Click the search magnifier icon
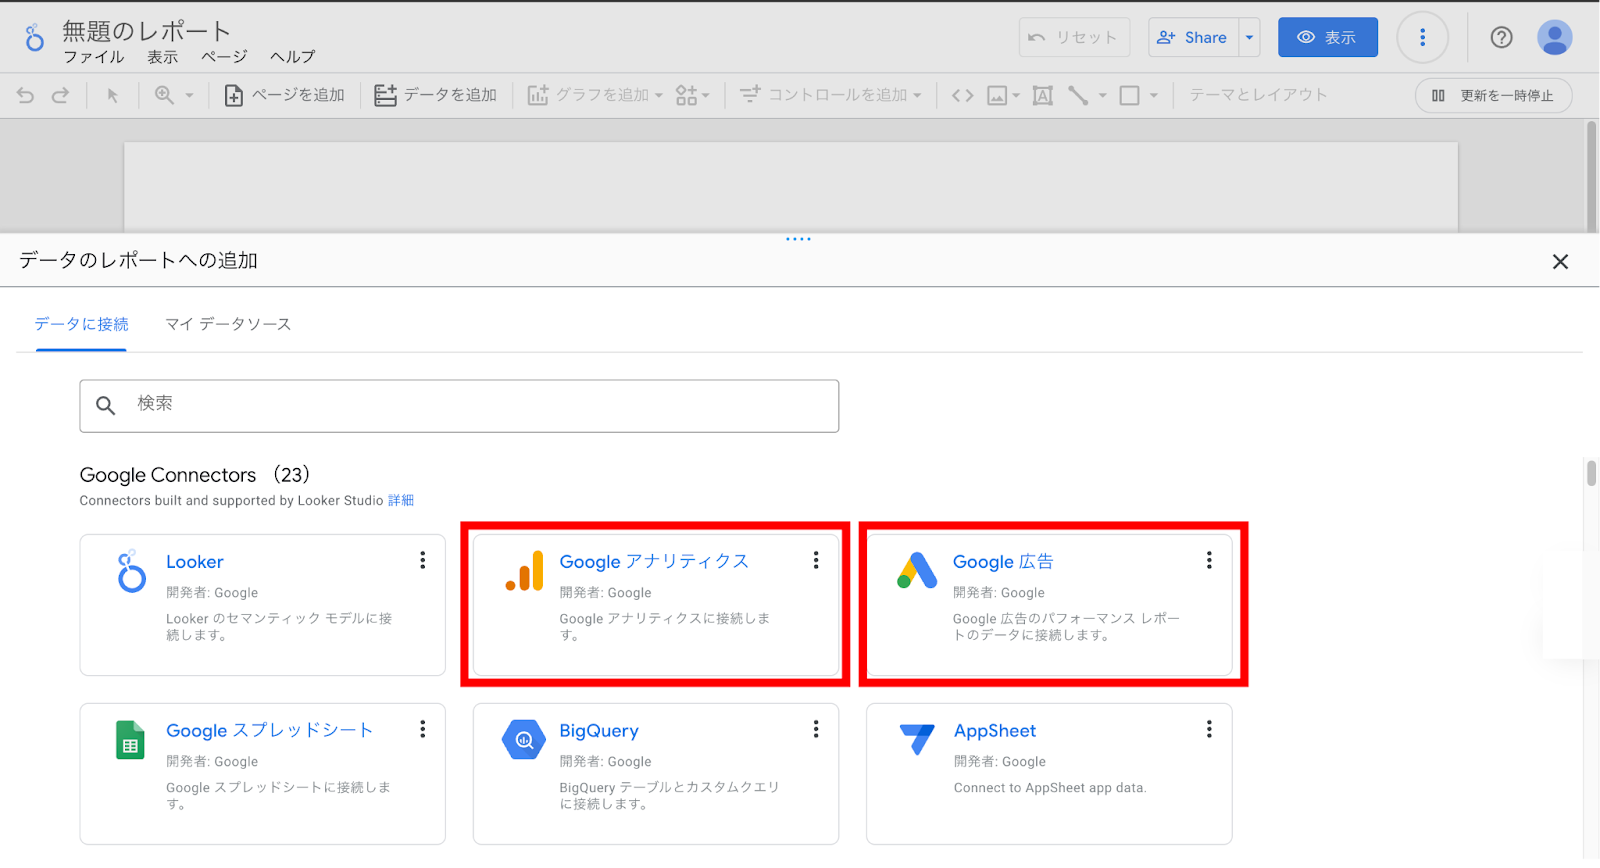Viewport: 1600px width, 868px height. pyautogui.click(x=105, y=405)
